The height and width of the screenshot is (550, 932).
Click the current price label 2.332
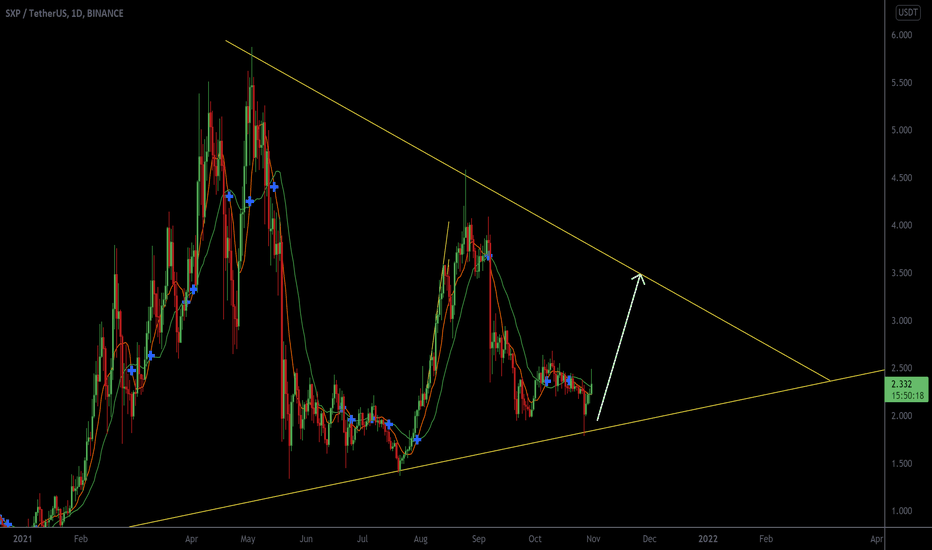pos(901,385)
